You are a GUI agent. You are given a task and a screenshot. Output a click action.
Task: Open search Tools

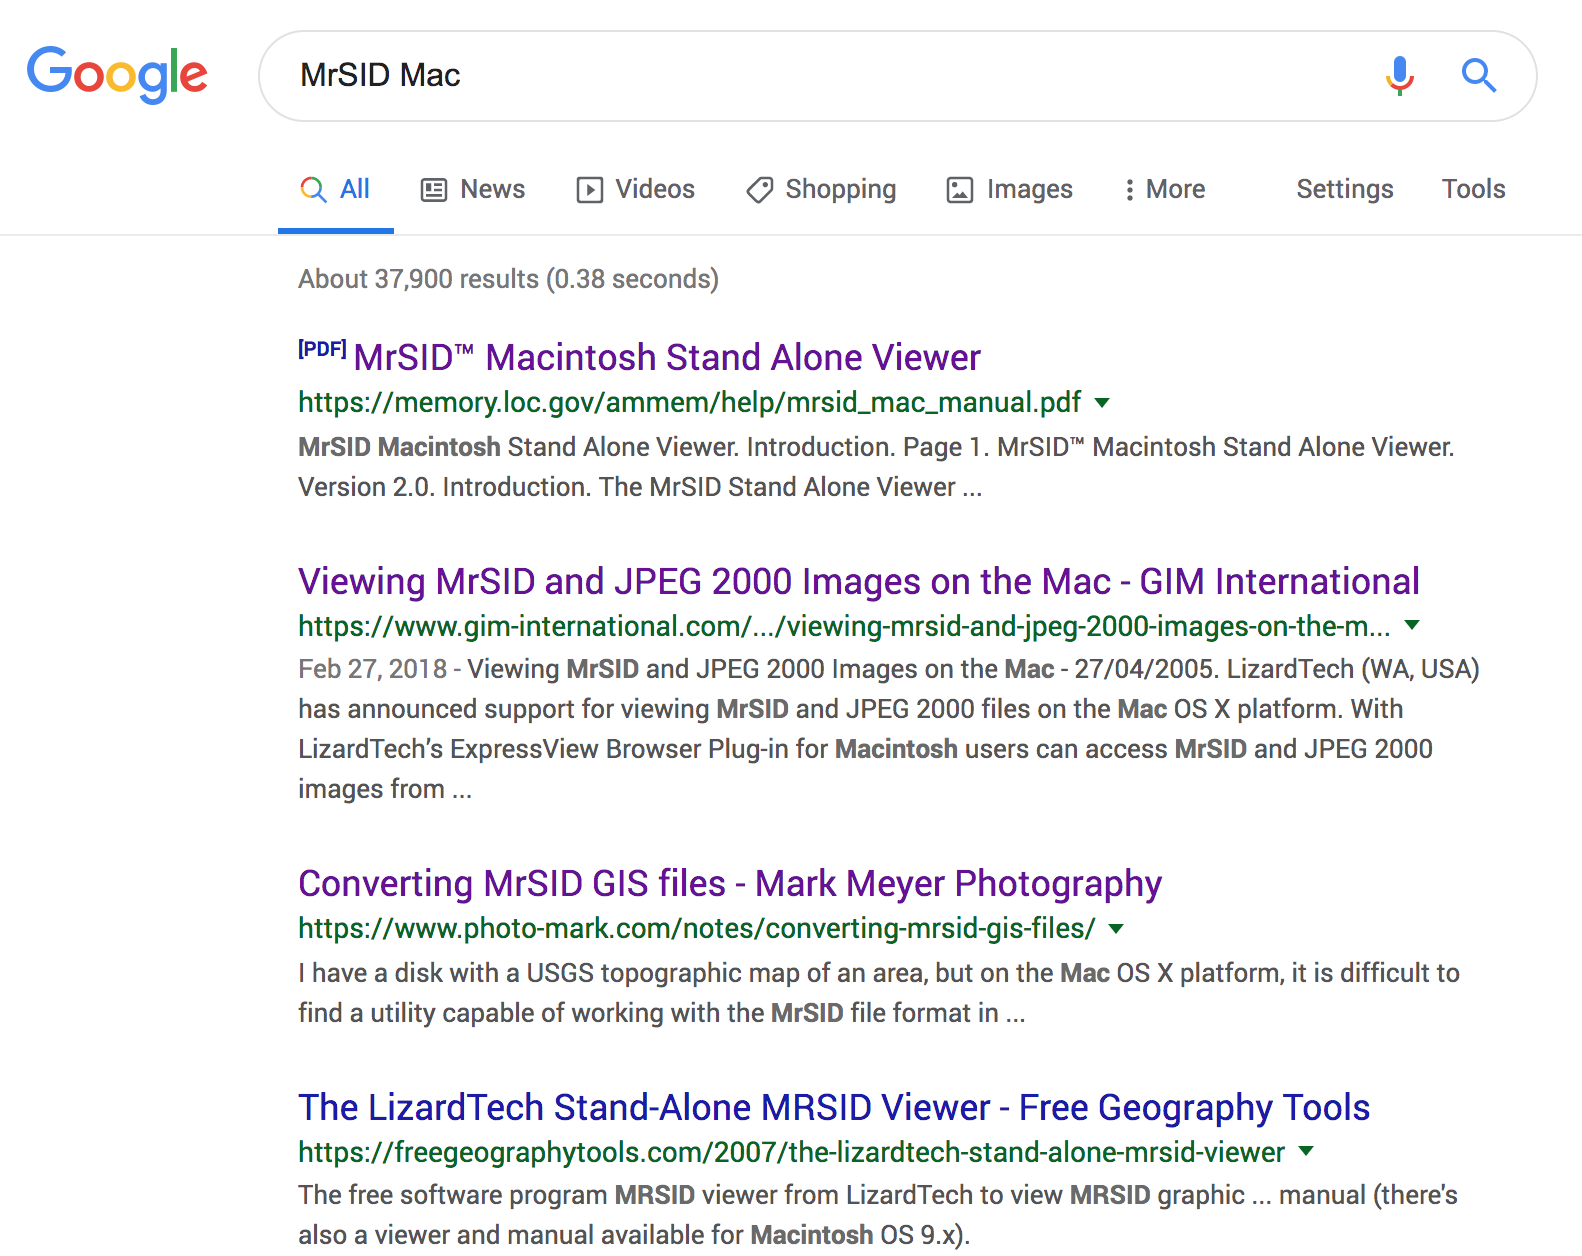coord(1473,190)
